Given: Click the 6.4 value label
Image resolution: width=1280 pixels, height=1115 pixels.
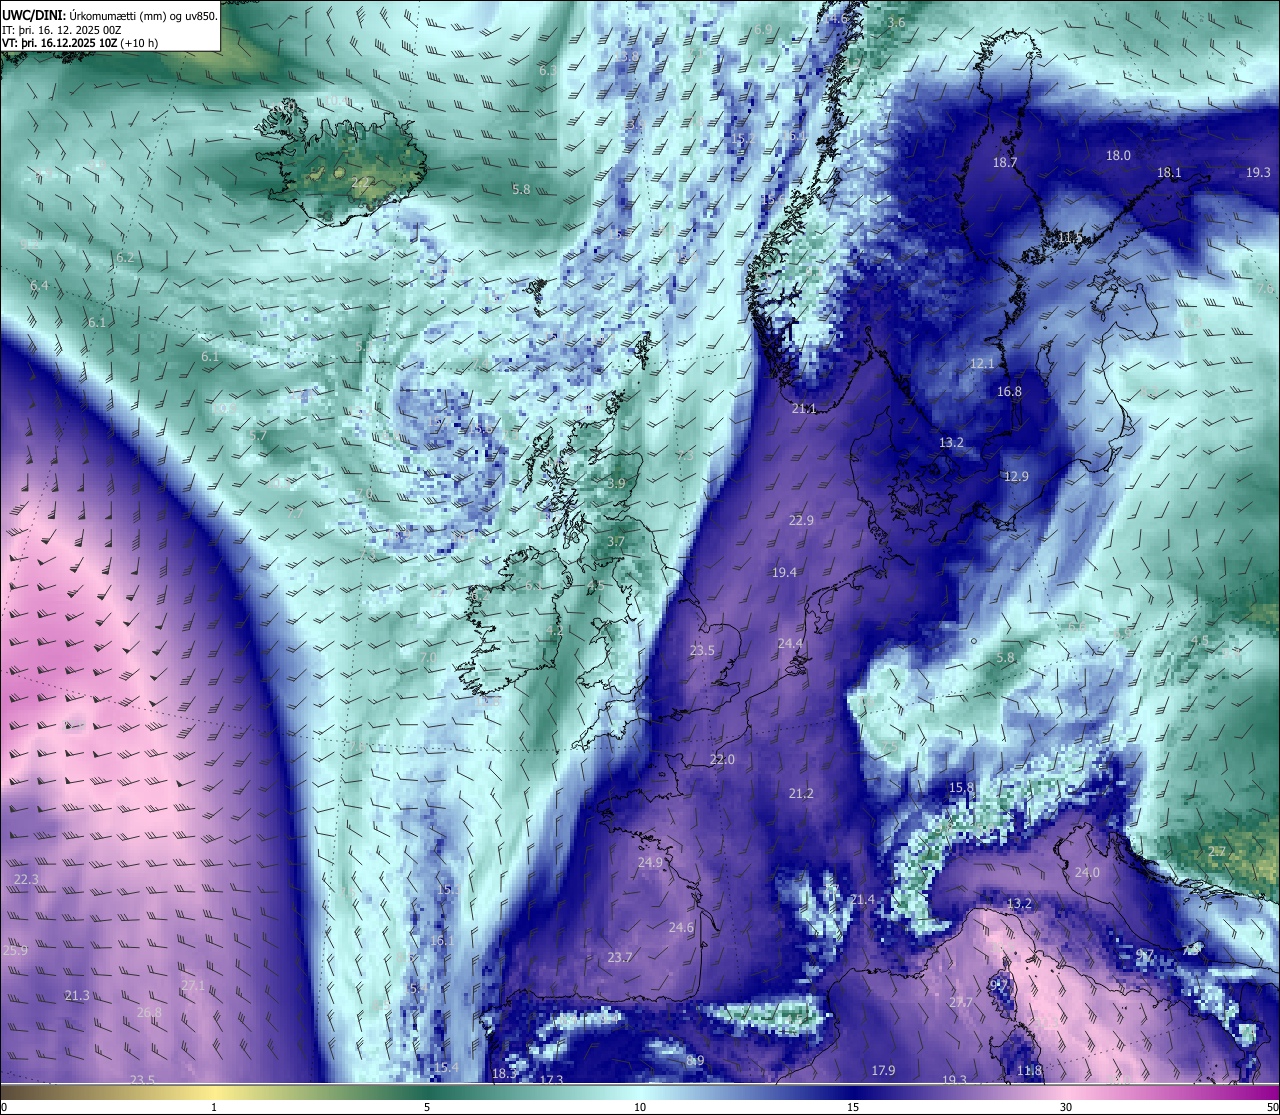Looking at the screenshot, I should click(39, 285).
